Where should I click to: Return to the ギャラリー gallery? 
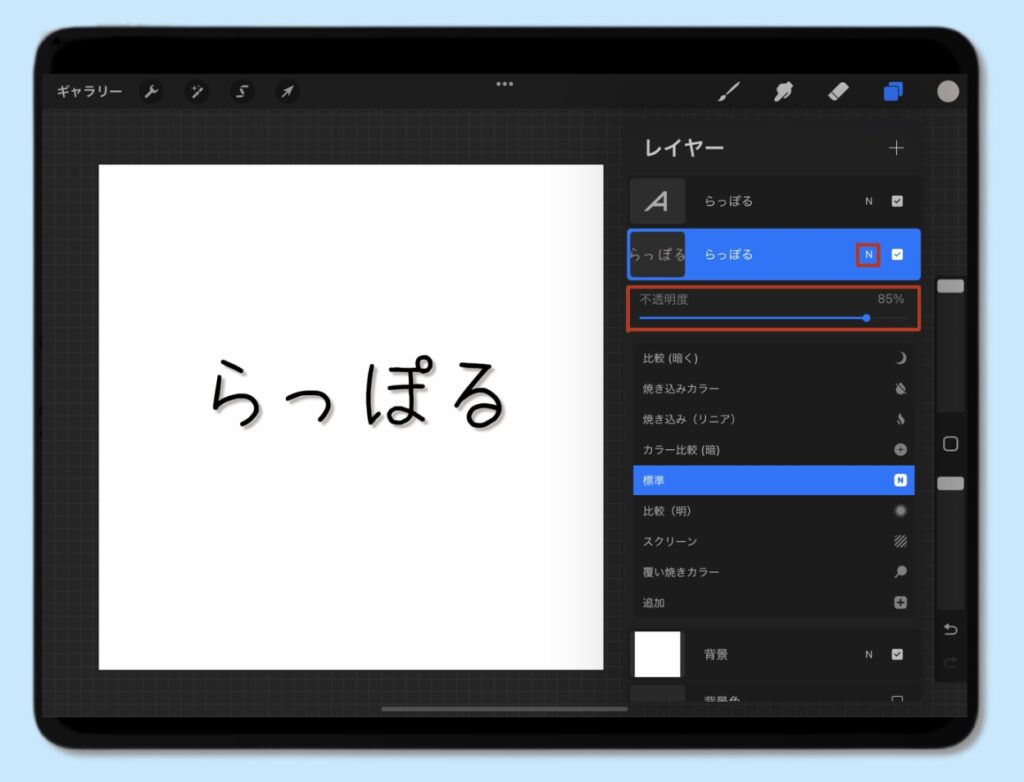89,91
